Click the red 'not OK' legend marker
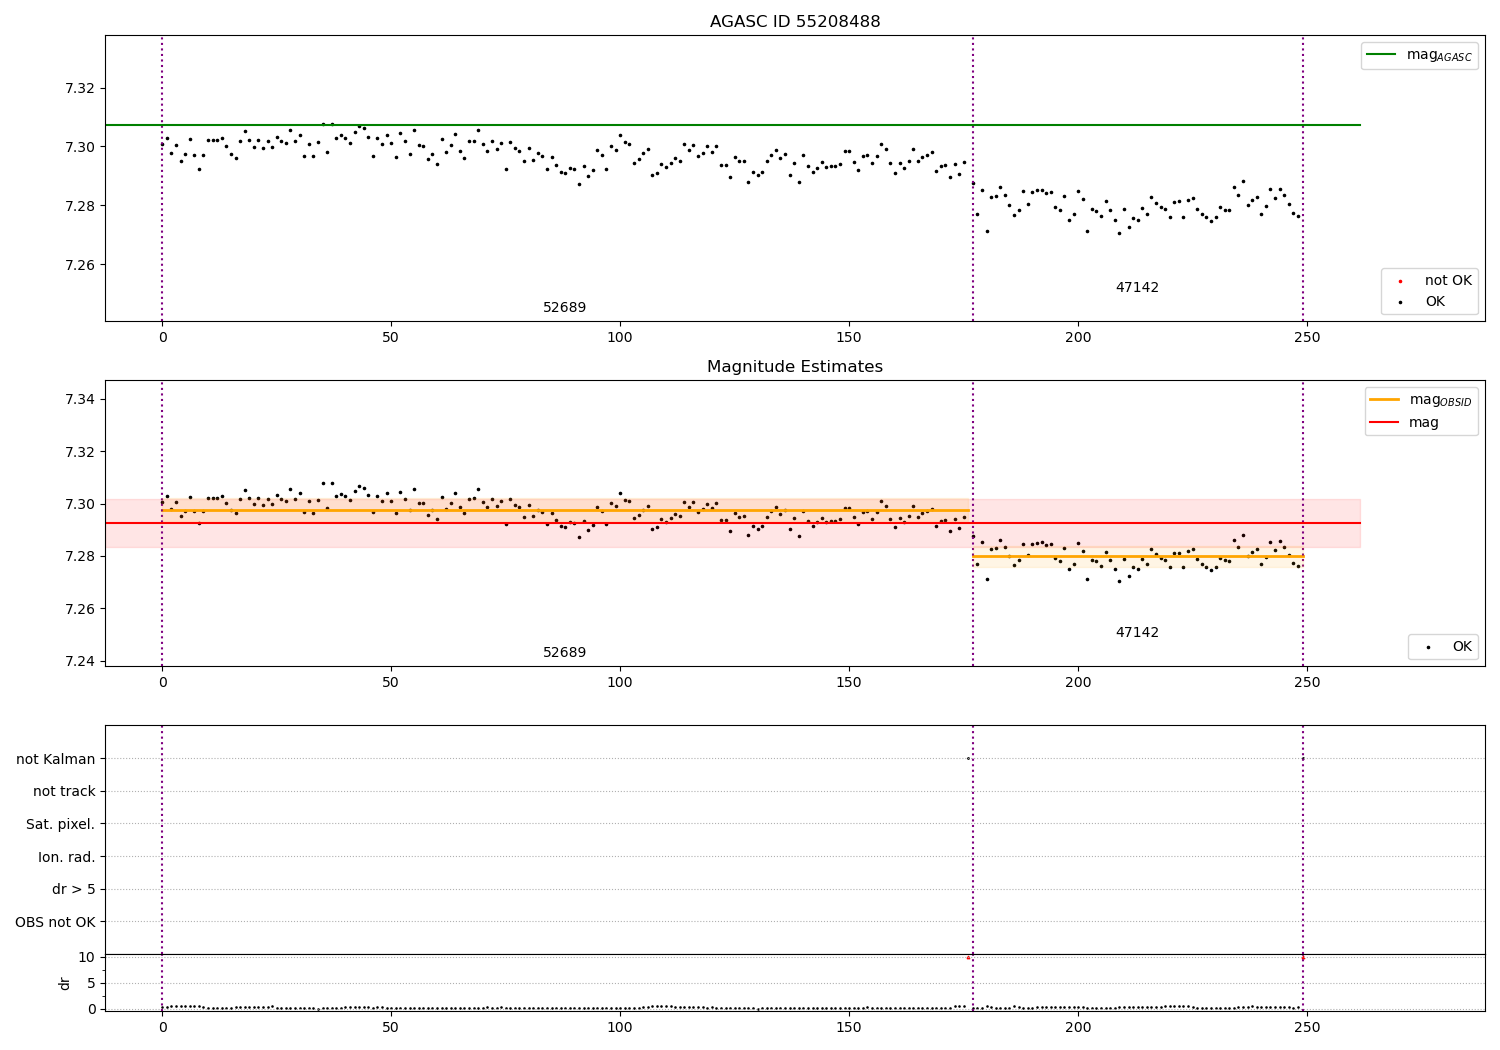 pos(1400,281)
